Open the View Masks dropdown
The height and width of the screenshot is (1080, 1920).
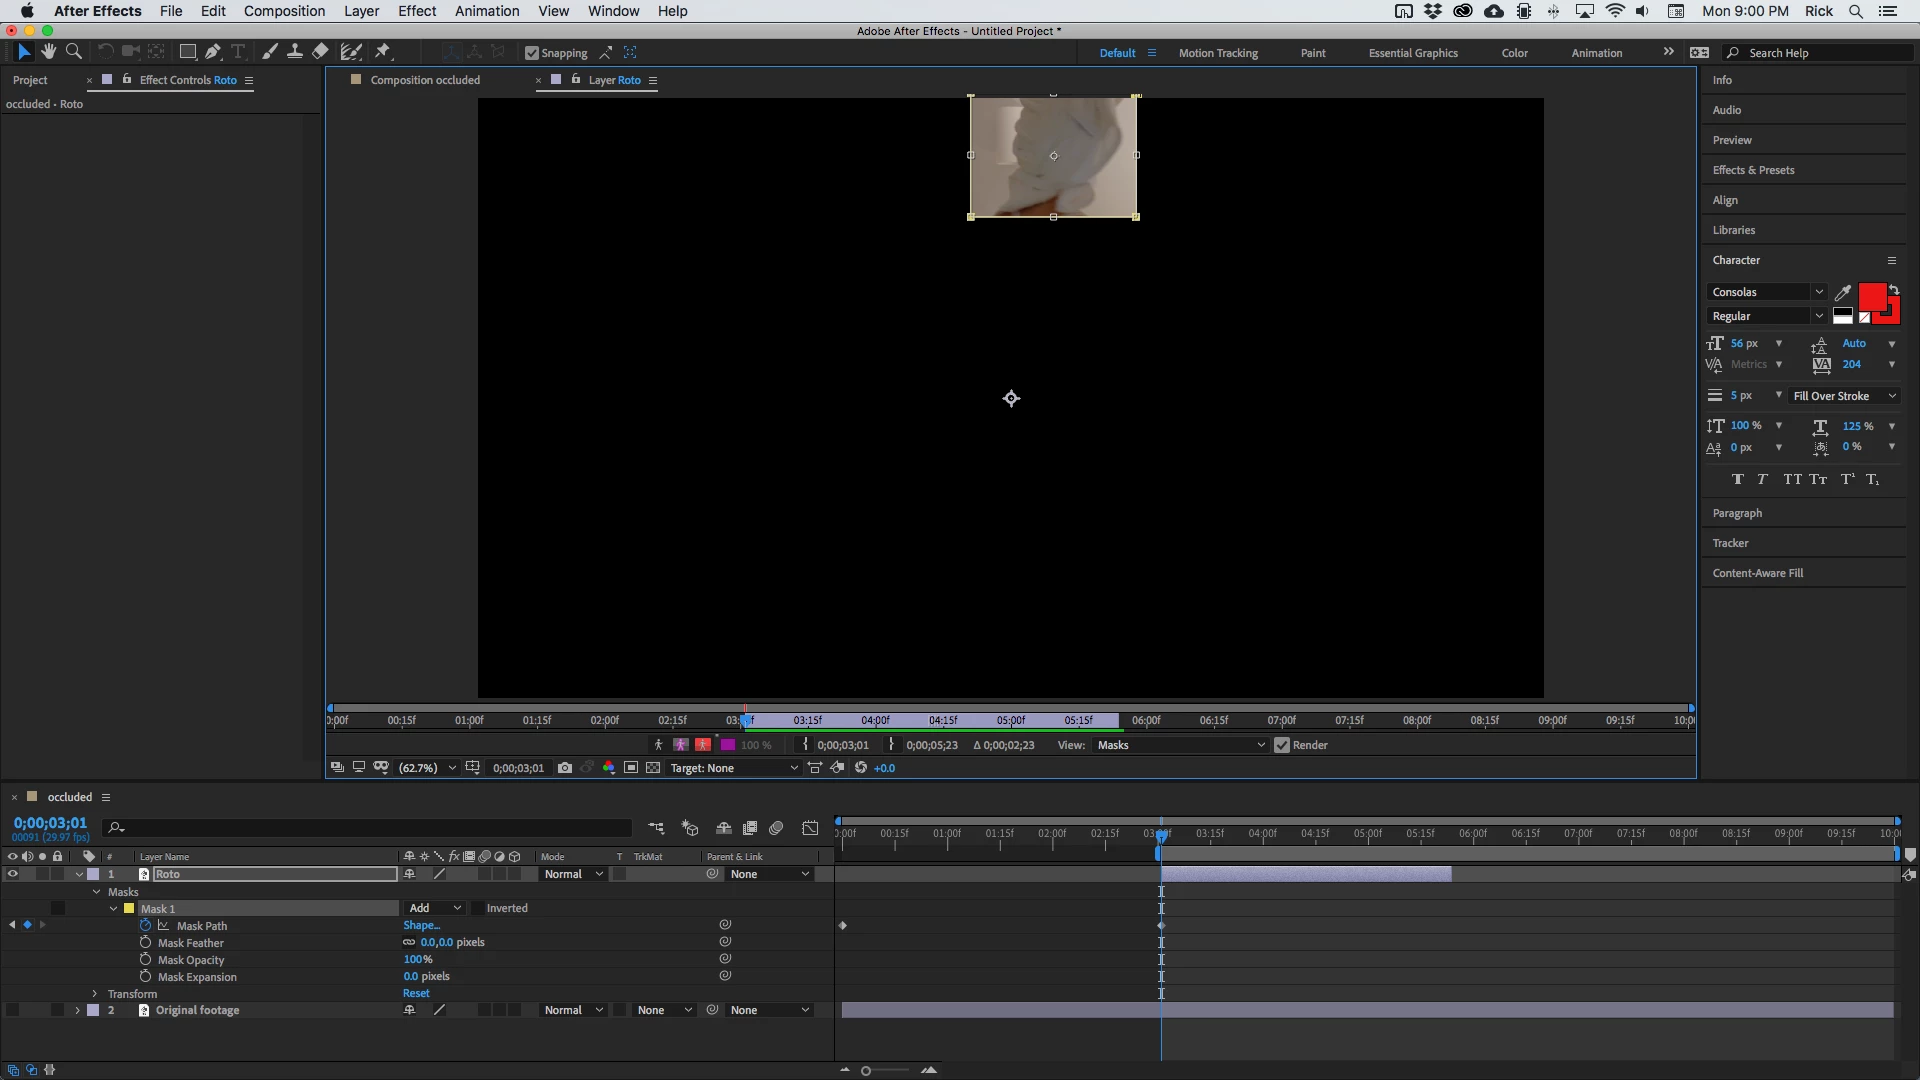coord(1180,745)
